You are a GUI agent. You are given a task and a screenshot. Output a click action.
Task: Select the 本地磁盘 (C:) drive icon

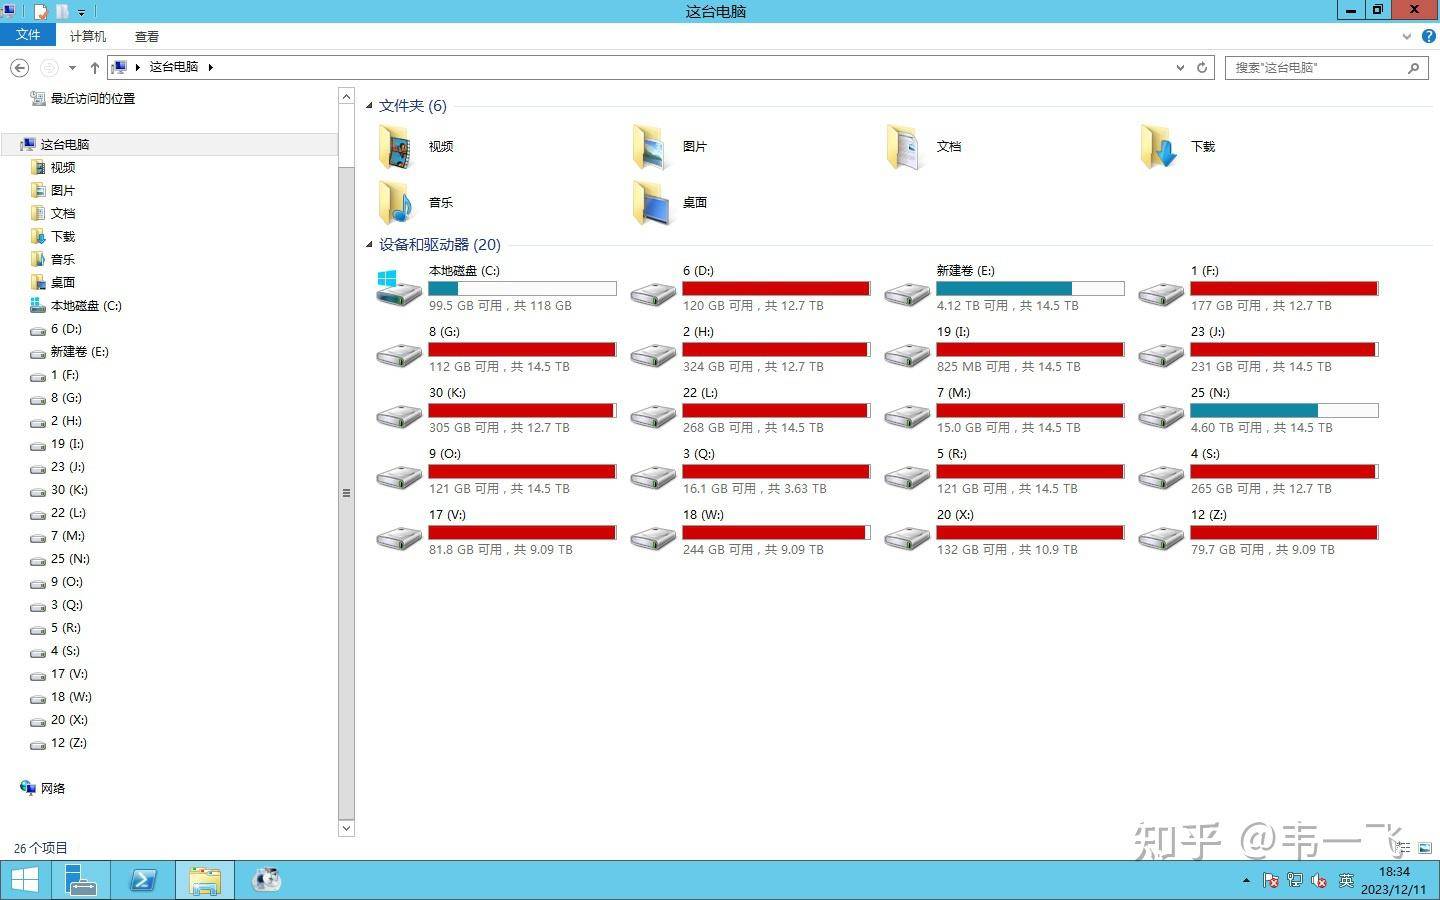[x=398, y=288]
